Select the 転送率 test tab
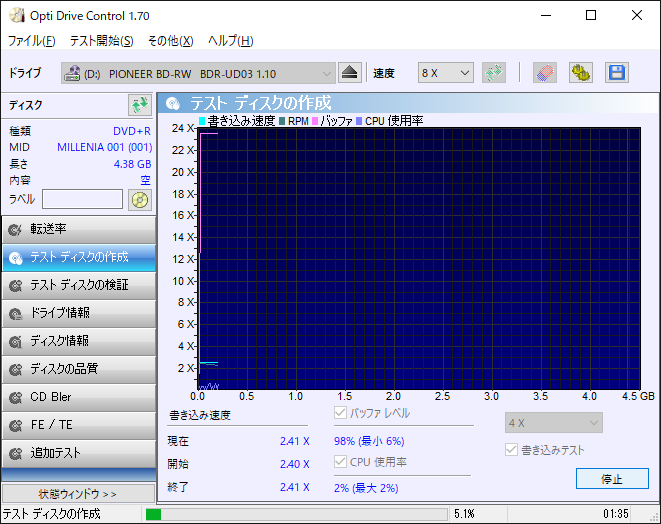This screenshot has width=661, height=524. tap(79, 230)
